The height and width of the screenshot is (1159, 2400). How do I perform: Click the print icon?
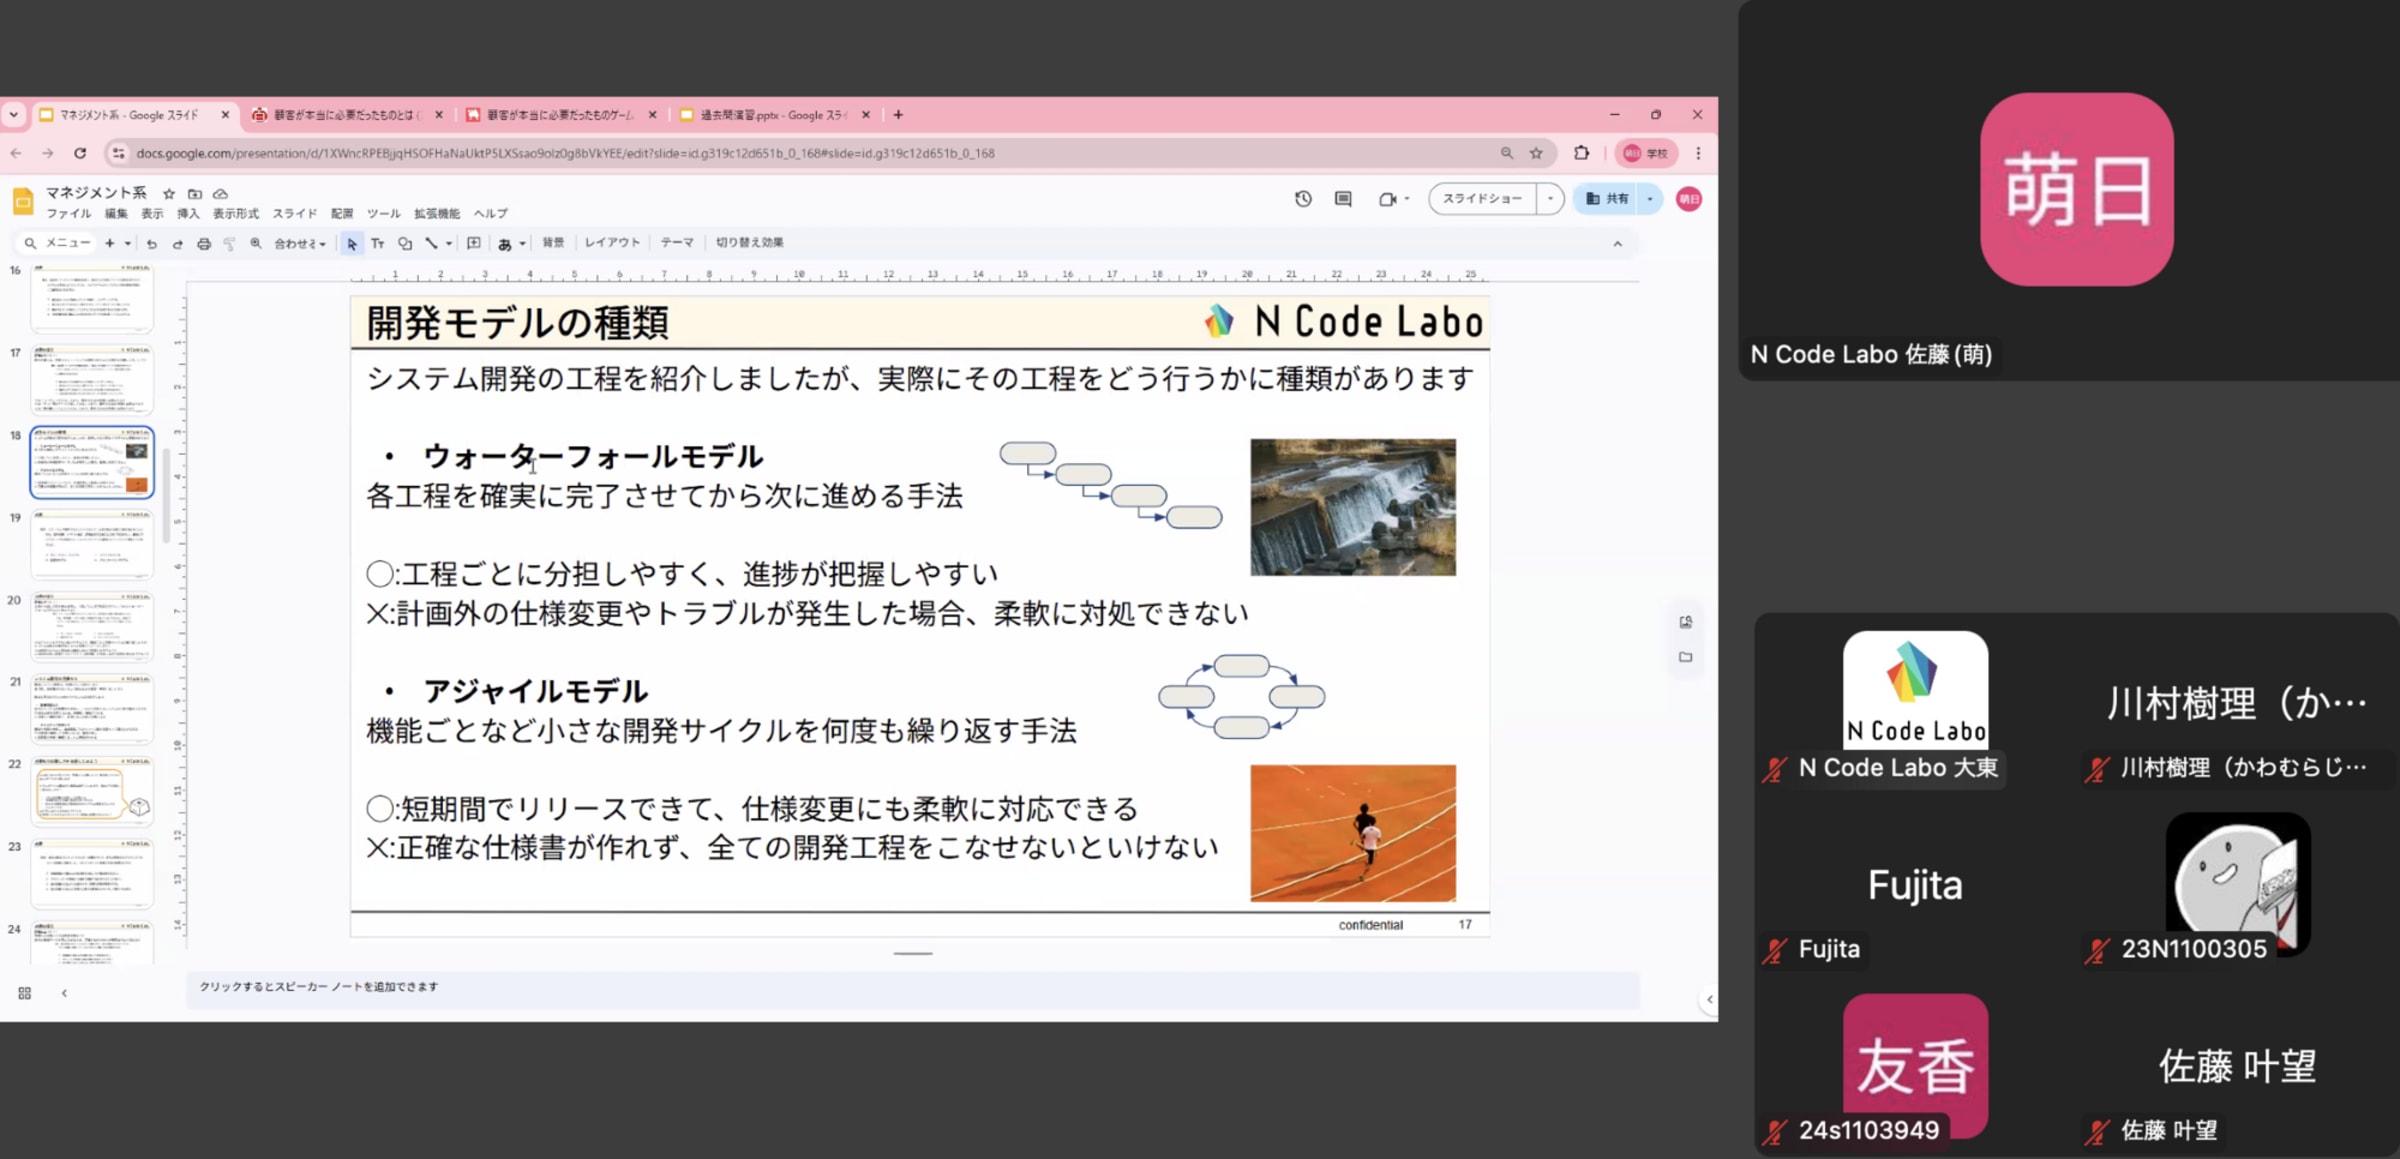pos(204,243)
